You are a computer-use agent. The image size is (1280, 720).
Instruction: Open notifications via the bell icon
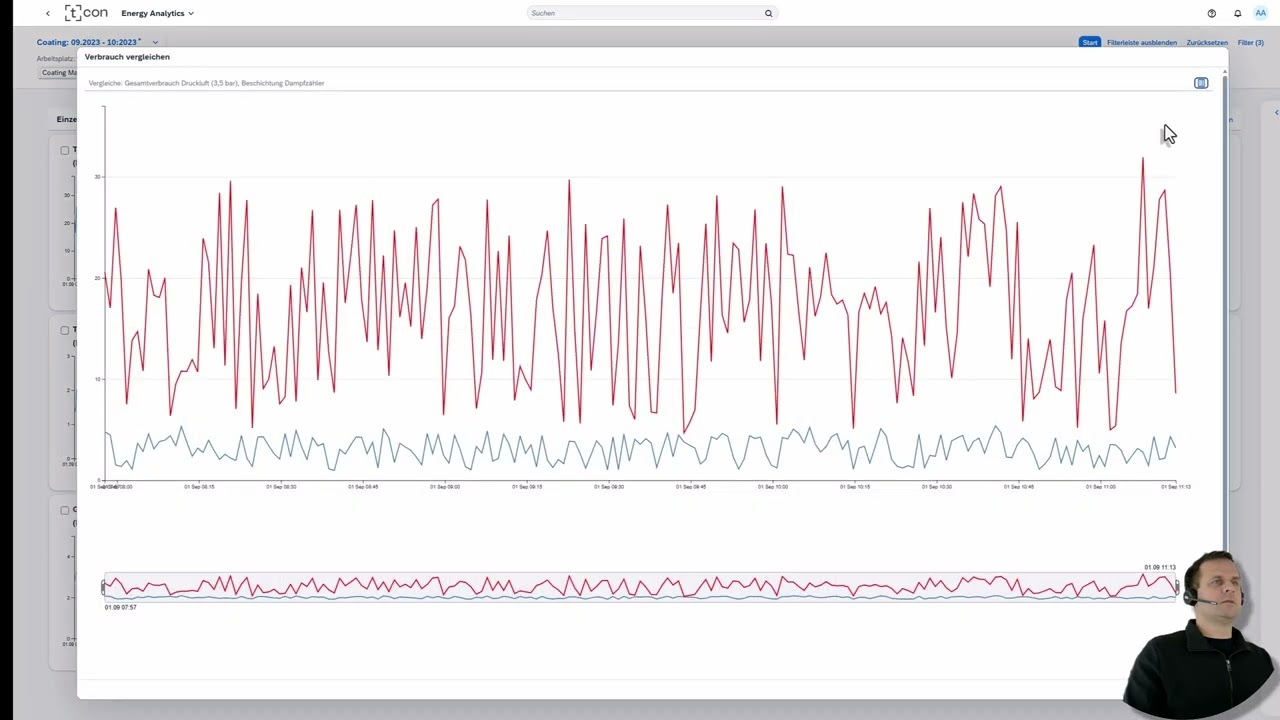[x=1237, y=13]
